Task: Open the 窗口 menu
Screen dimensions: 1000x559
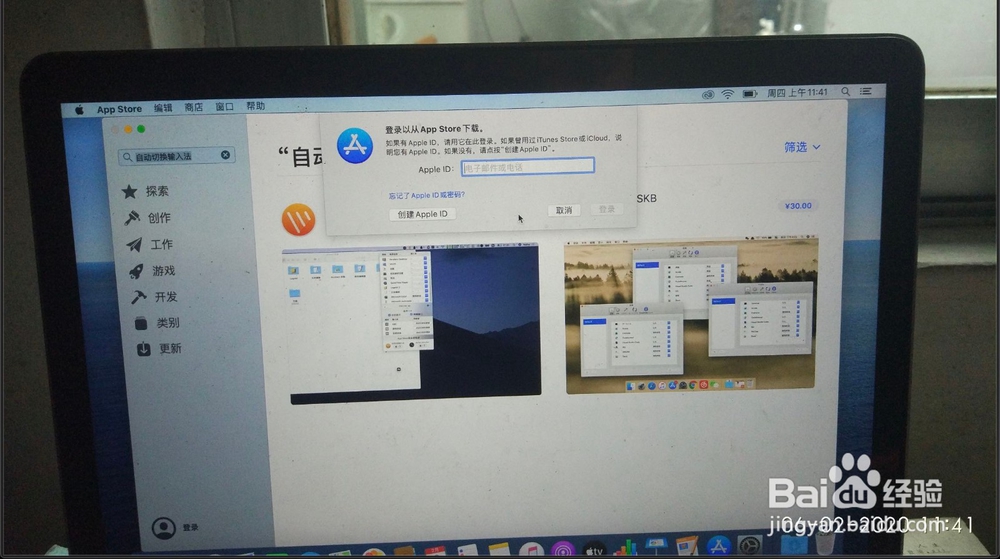Action: click(x=224, y=106)
